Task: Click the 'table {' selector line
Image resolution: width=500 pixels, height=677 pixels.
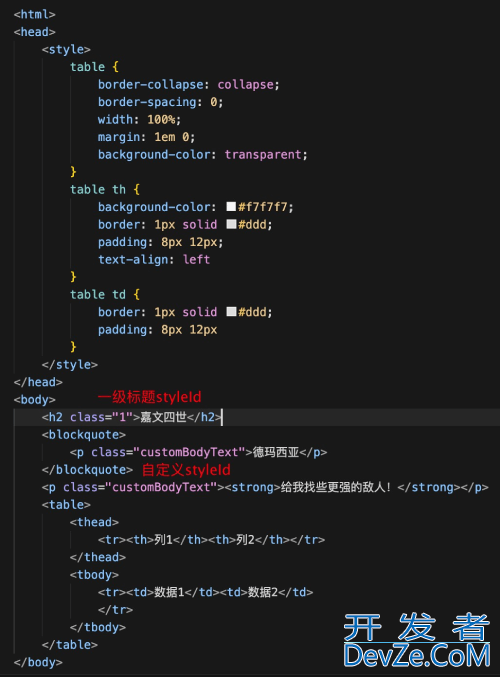Action: tap(94, 67)
